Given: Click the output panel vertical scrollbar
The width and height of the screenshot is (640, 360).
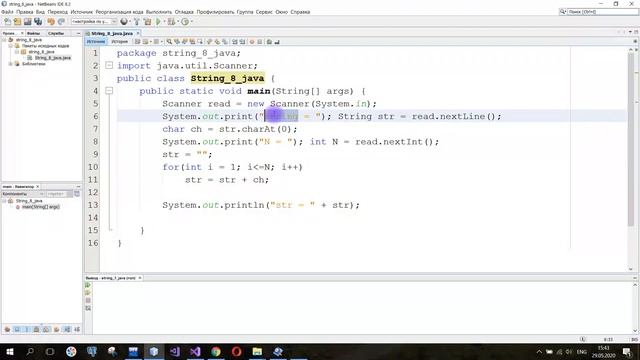Looking at the screenshot, I should click(x=635, y=307).
